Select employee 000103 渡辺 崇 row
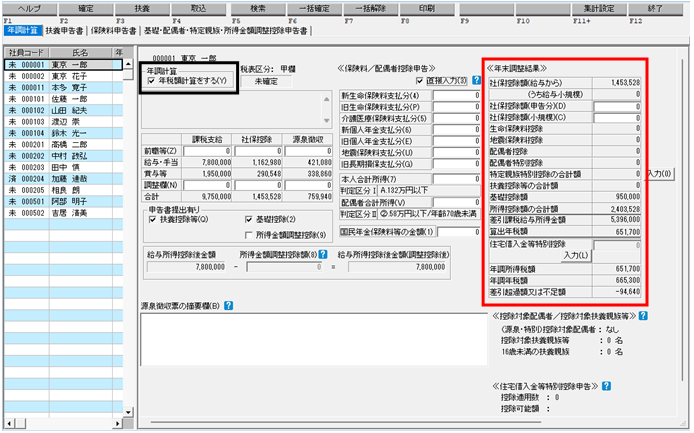694x433 pixels. pos(63,122)
